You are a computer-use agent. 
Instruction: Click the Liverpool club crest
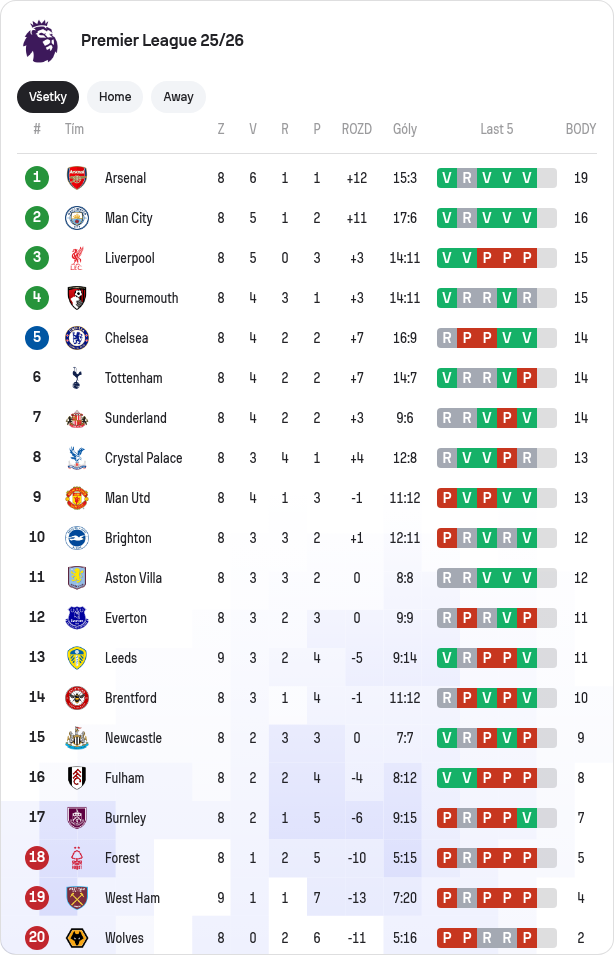(77, 258)
